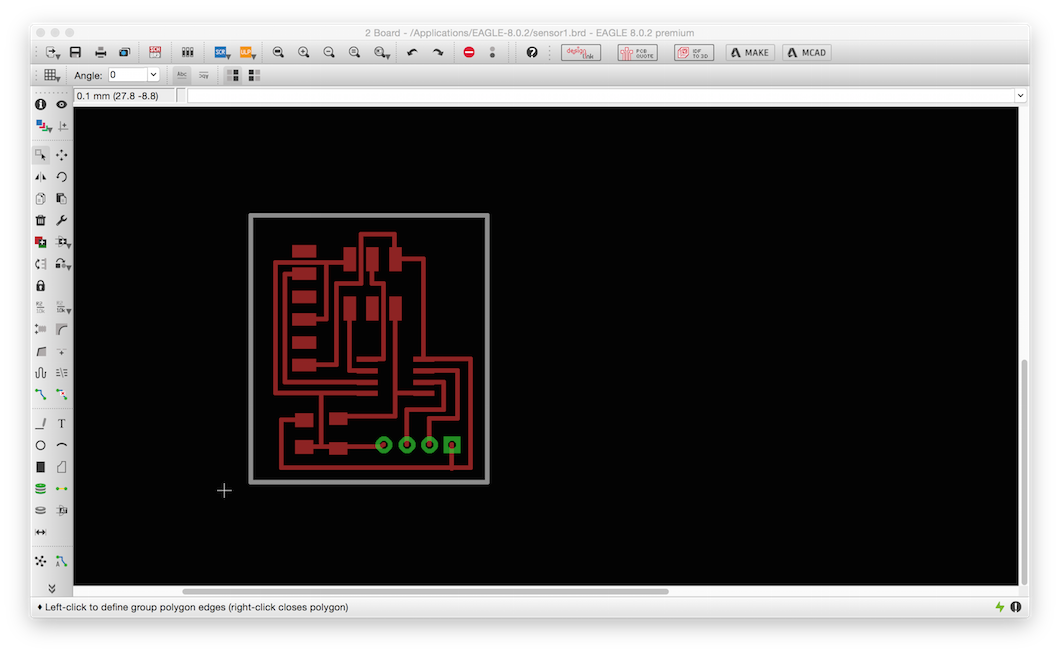Select the Move tool
1060x654 pixels.
(62, 156)
